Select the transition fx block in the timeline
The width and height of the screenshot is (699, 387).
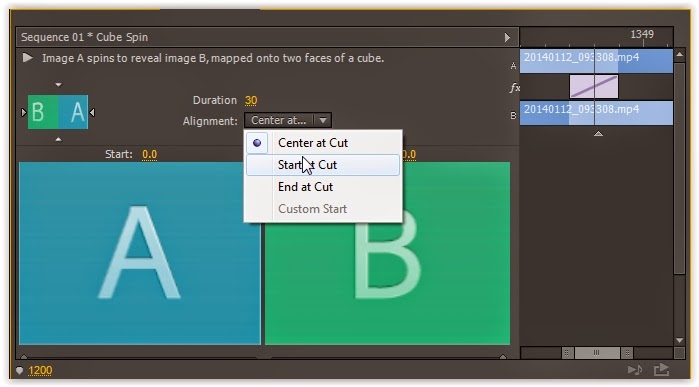594,86
